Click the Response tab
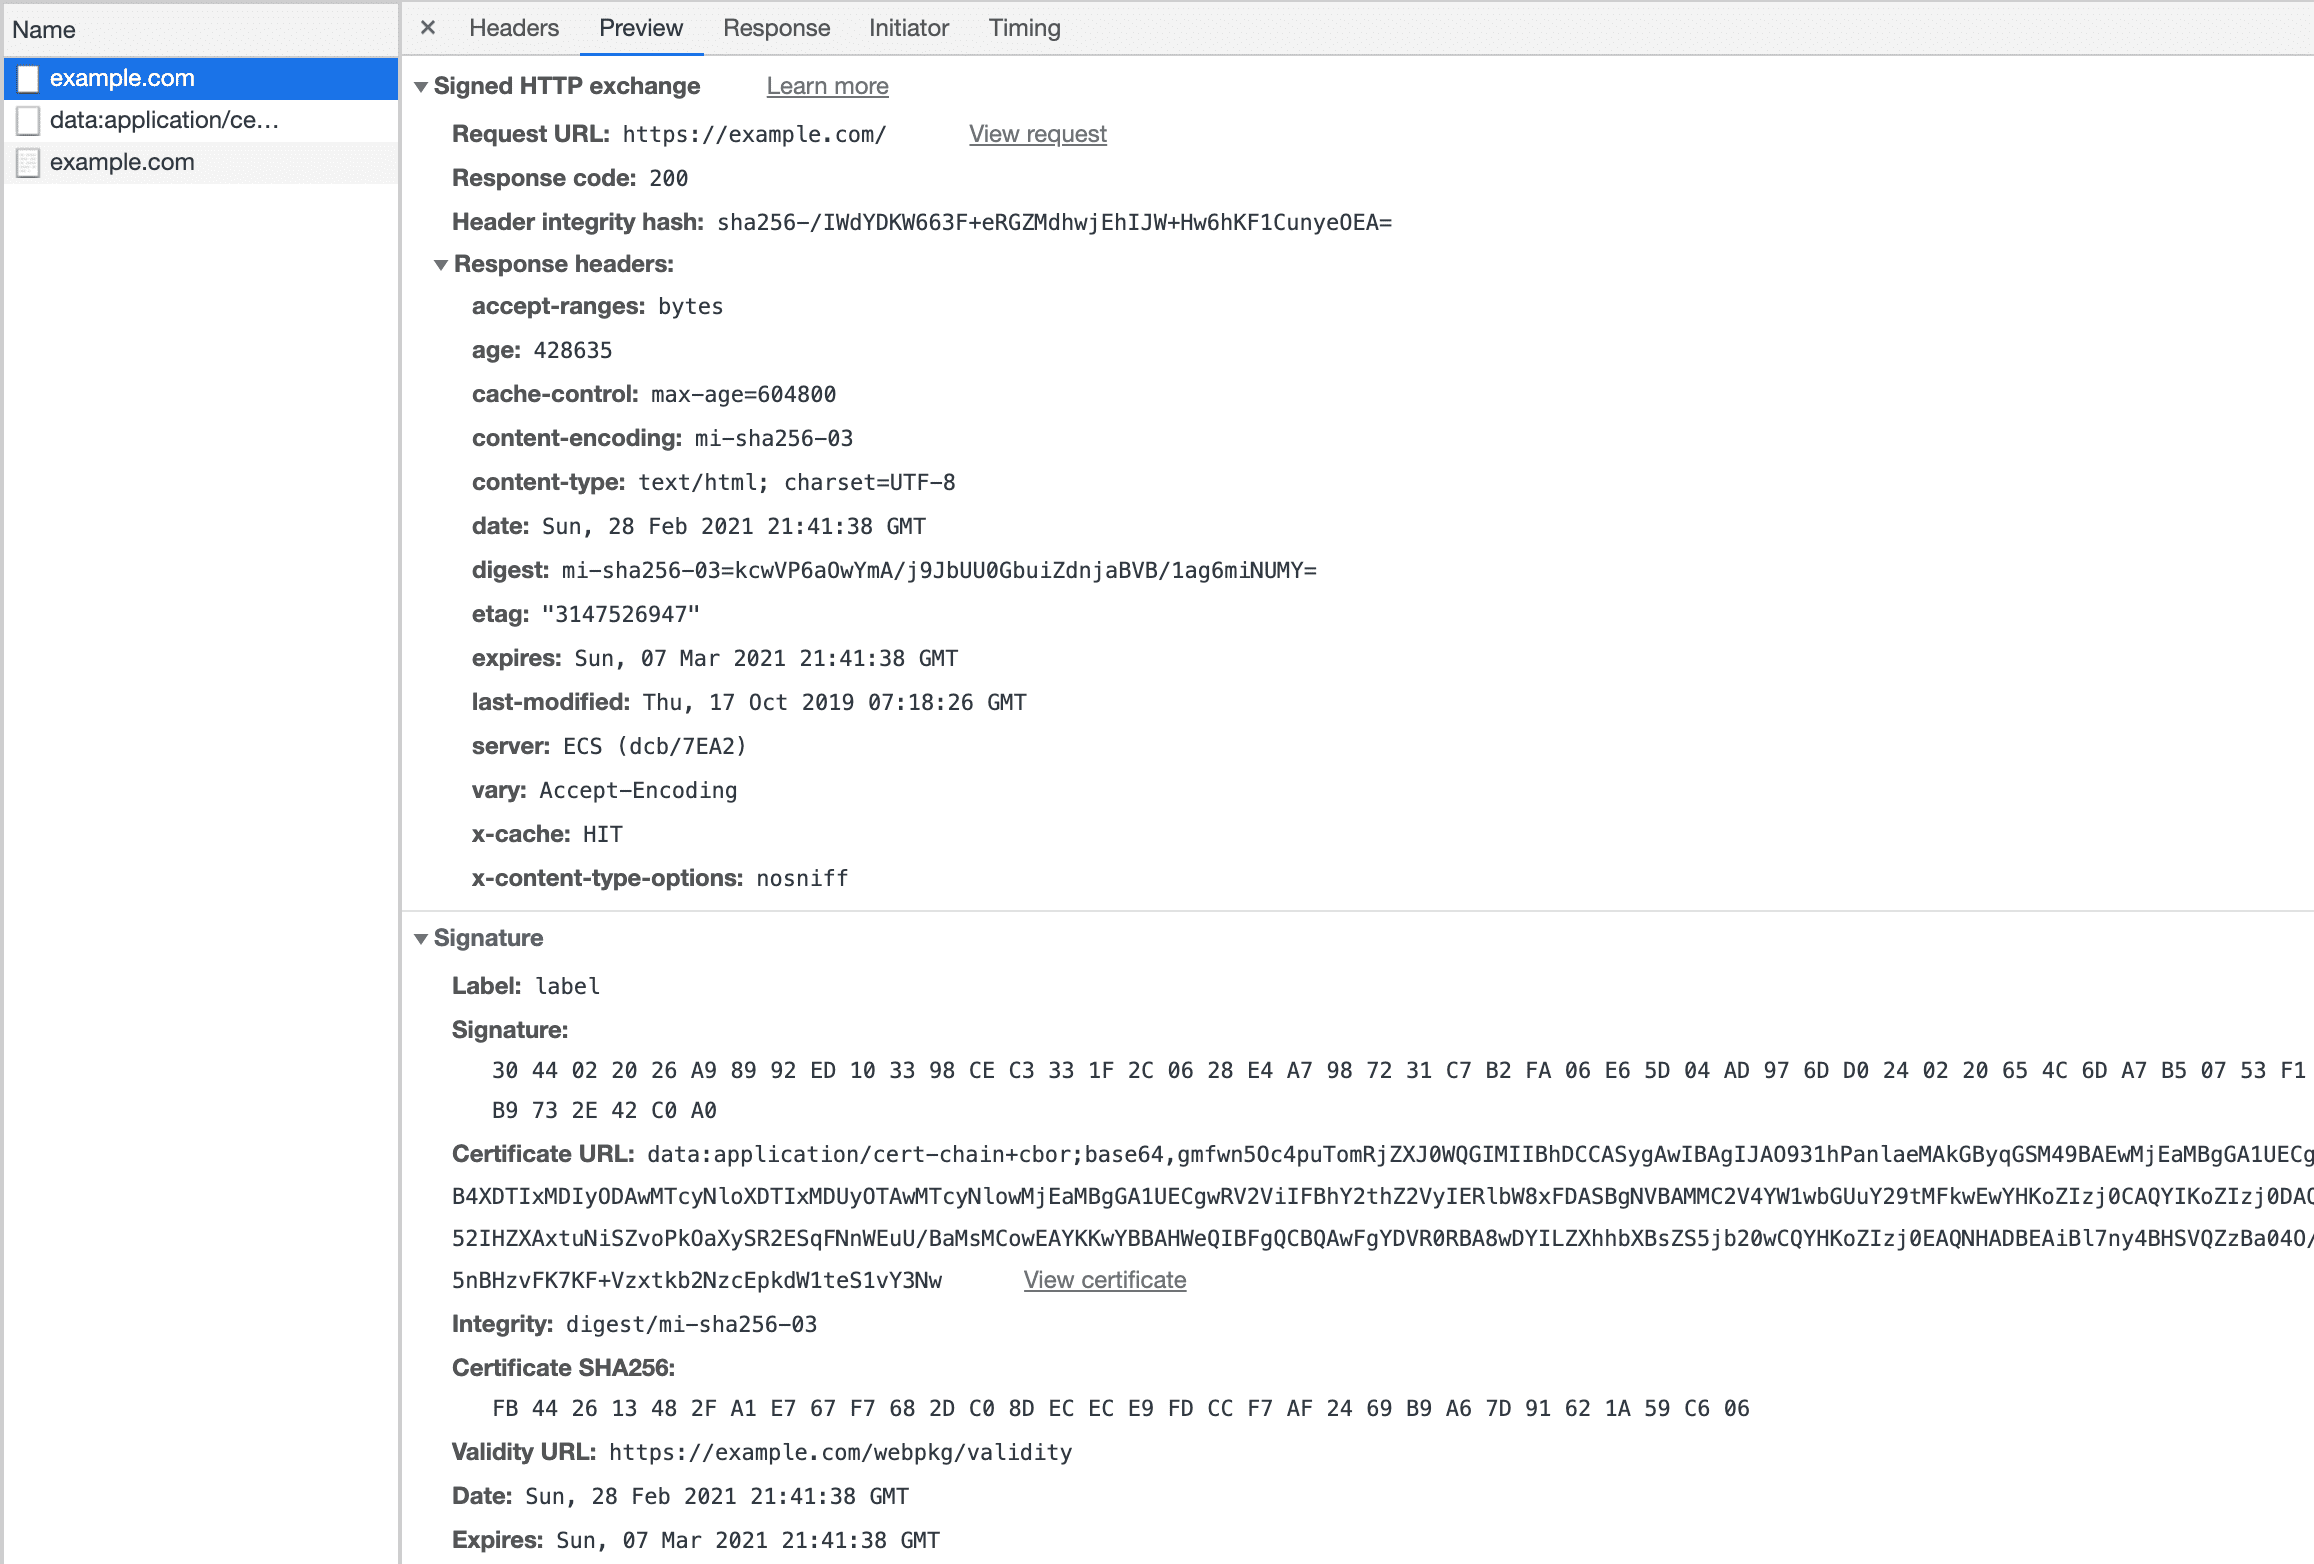The image size is (2314, 1564). click(773, 28)
